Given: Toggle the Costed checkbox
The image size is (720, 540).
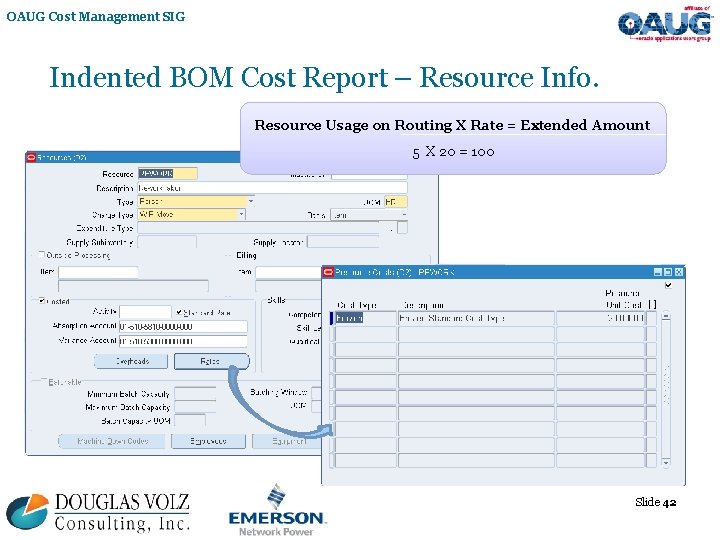Looking at the screenshot, I should pos(42,301).
